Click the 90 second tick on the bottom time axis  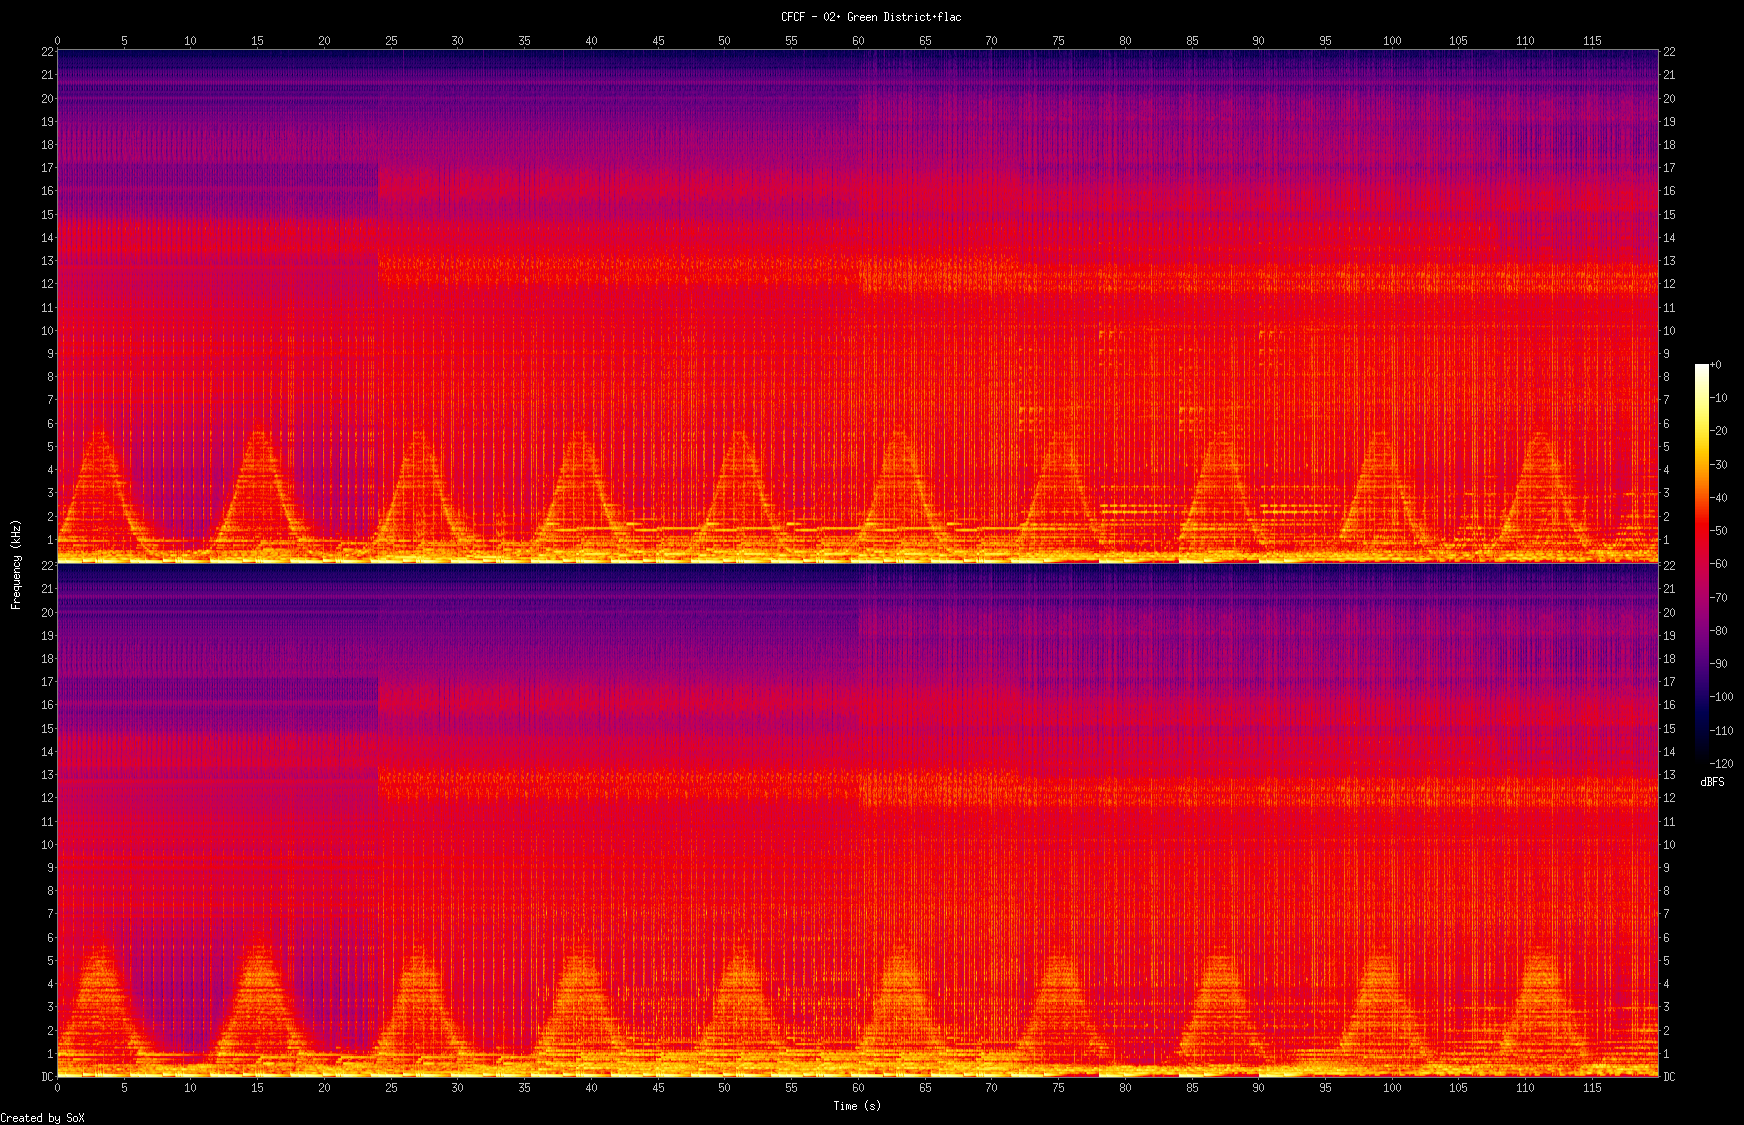pyautogui.click(x=1258, y=1088)
